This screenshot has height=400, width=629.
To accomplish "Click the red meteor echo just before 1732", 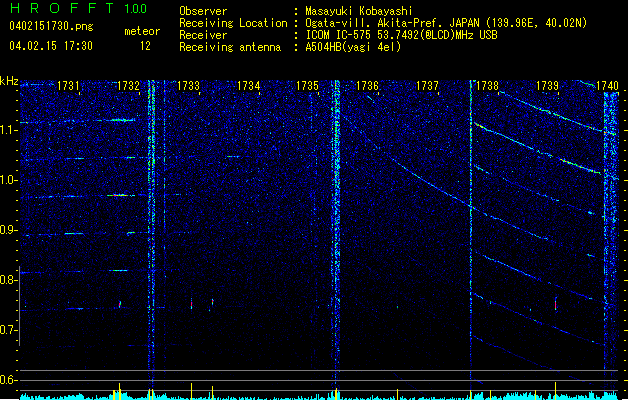I will (120, 304).
